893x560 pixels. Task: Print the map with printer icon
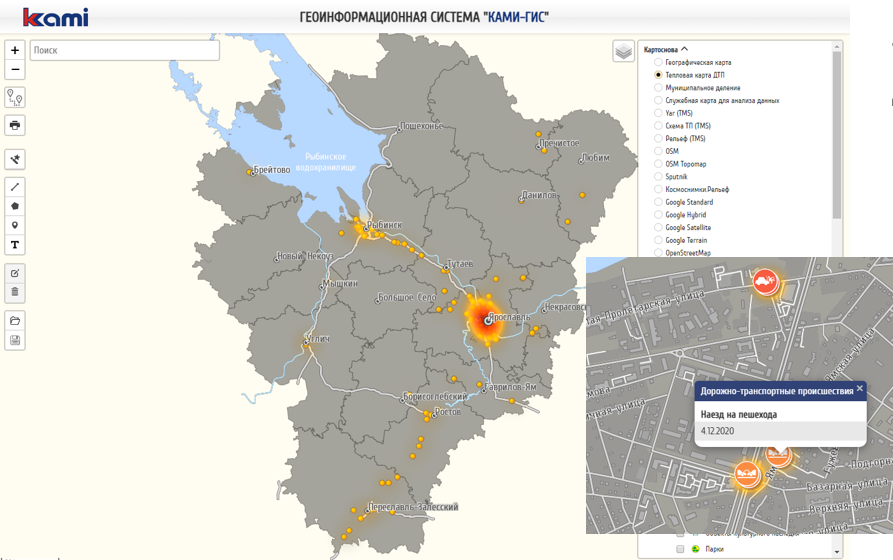15,125
